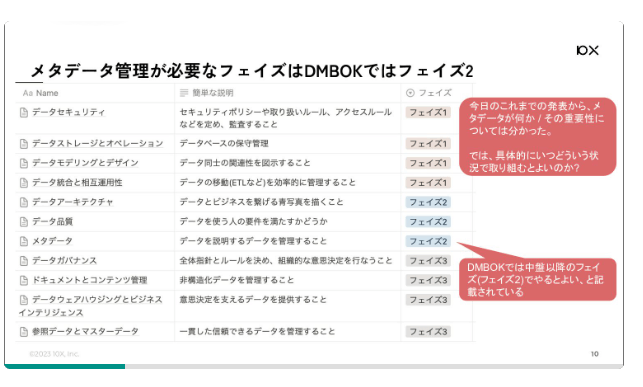The height and width of the screenshot is (387, 643).
Task: Click フェイズ1 tag in データセキュリティ row
Action: click(x=428, y=112)
